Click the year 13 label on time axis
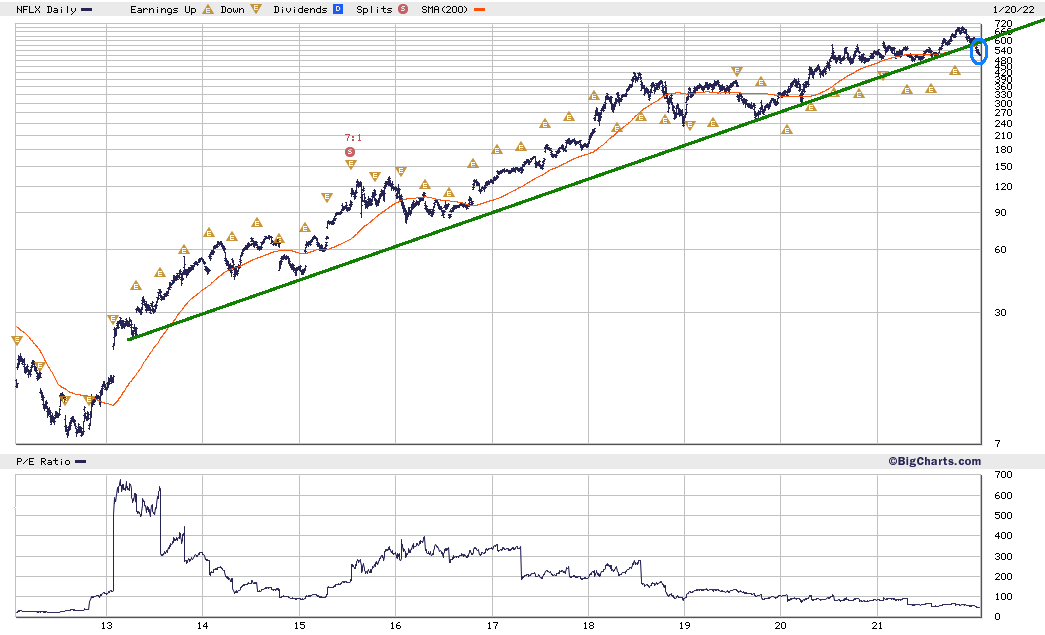1045x635 pixels. tap(107, 626)
